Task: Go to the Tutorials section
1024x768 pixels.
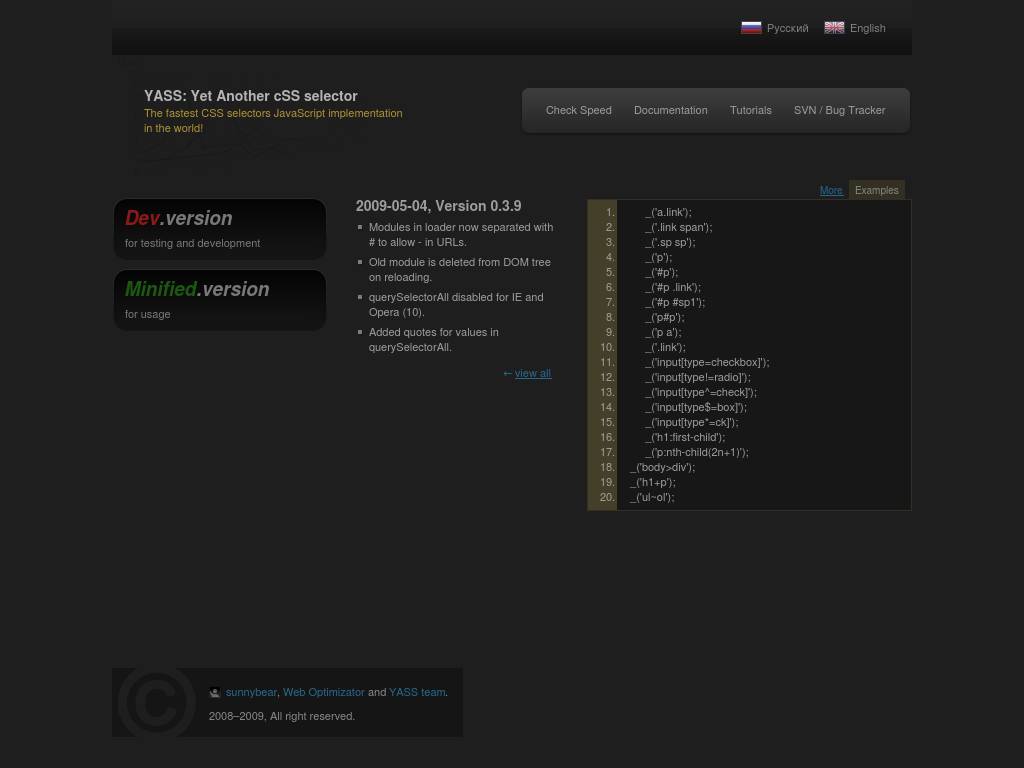Action: pos(750,110)
